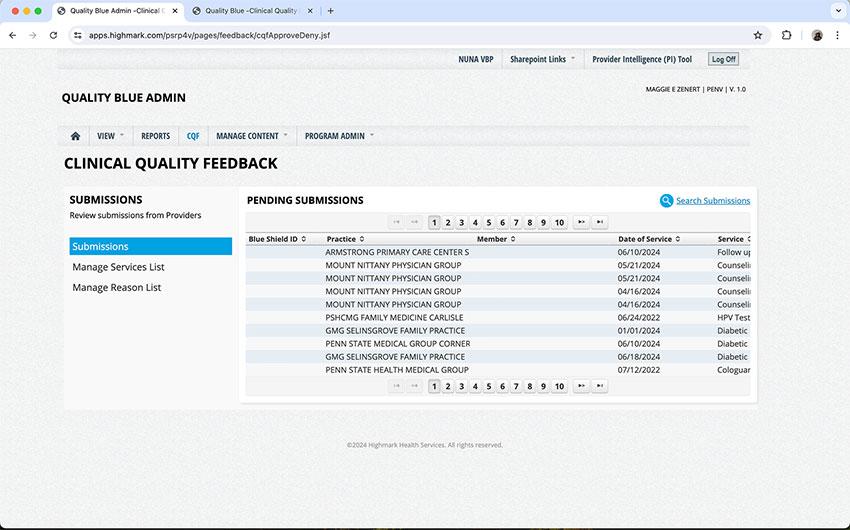Jump to last page in top paginator
Image resolution: width=850 pixels, height=530 pixels.
(x=600, y=222)
